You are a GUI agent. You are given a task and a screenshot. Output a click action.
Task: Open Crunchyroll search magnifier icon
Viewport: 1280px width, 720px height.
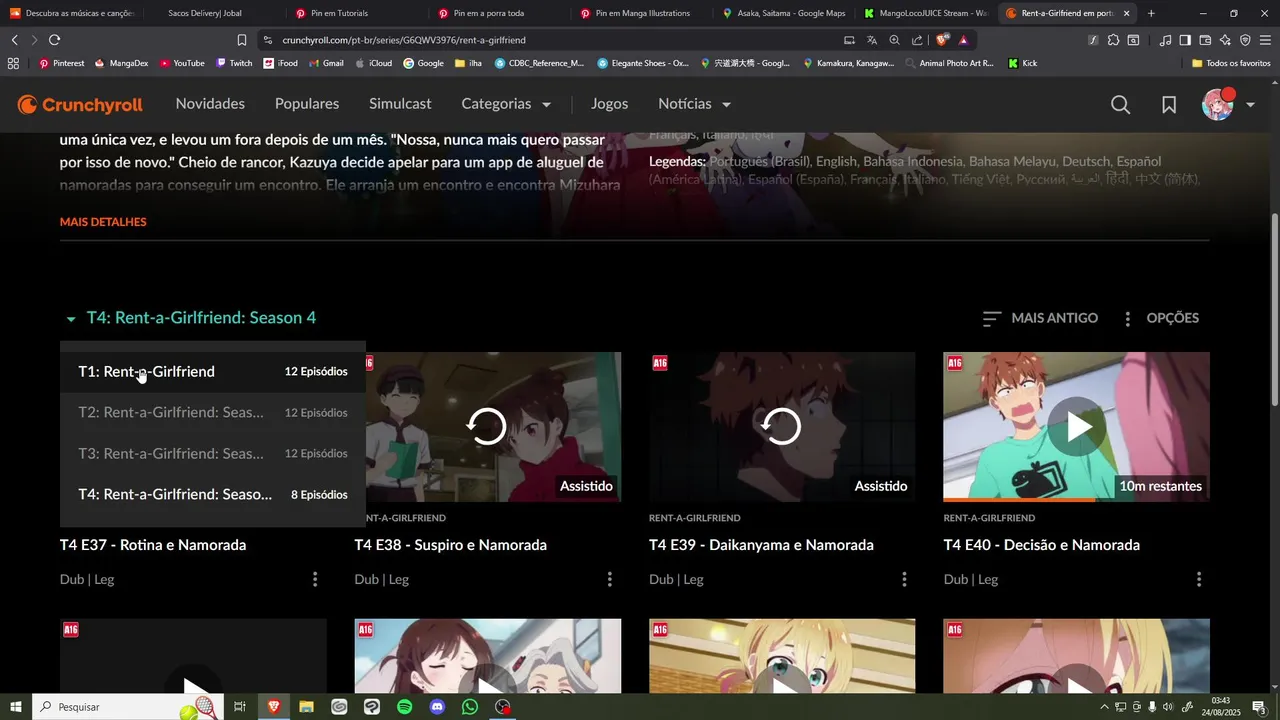[1120, 105]
